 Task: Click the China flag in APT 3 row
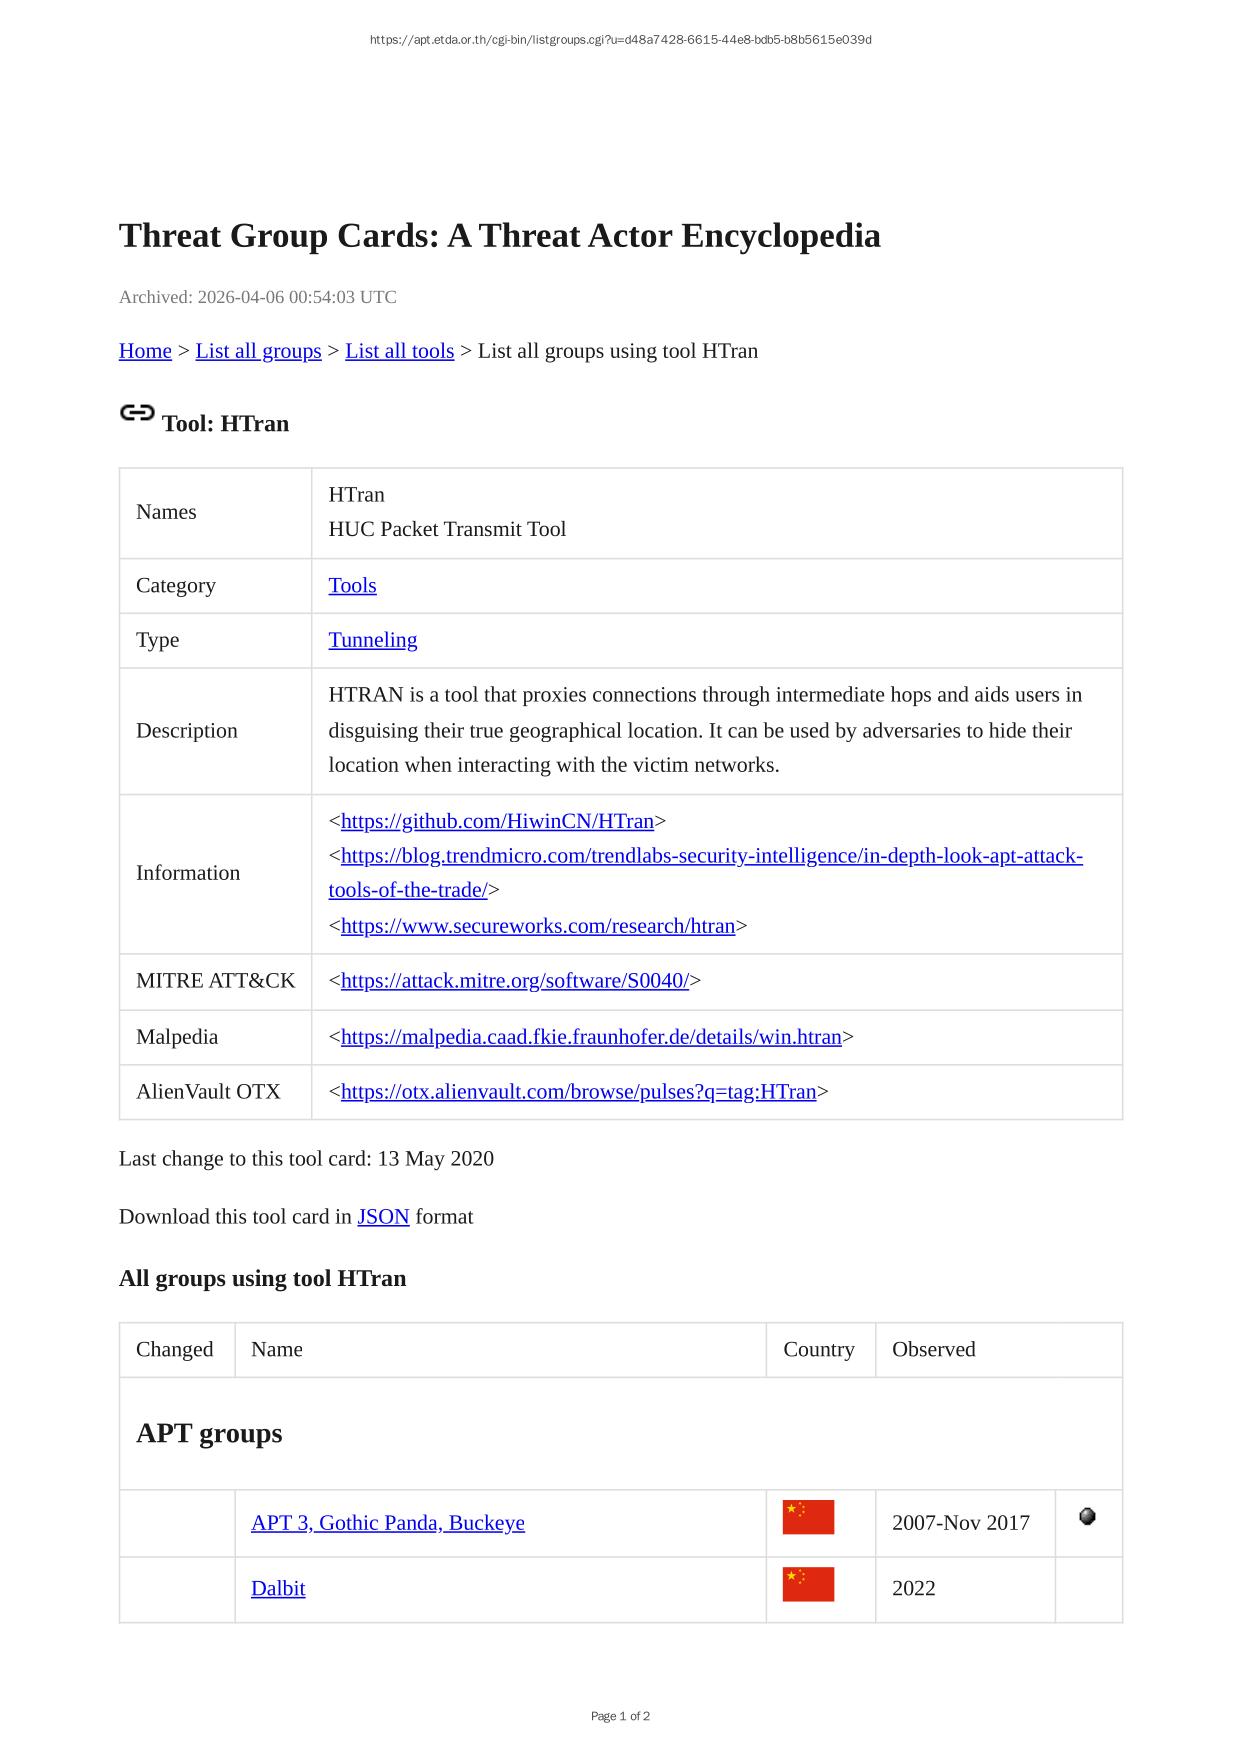pyautogui.click(x=808, y=1517)
